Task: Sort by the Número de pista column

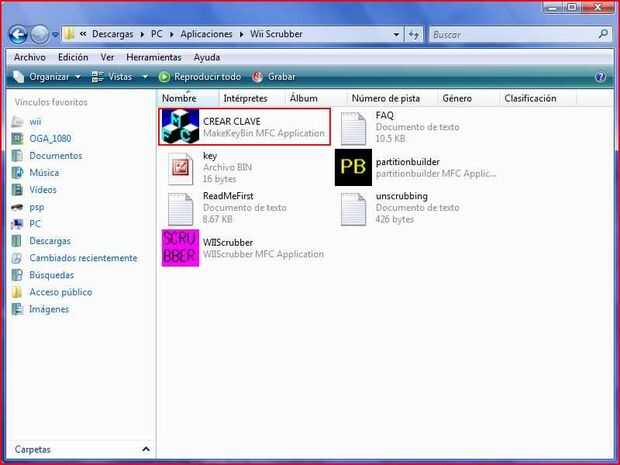Action: (392, 98)
